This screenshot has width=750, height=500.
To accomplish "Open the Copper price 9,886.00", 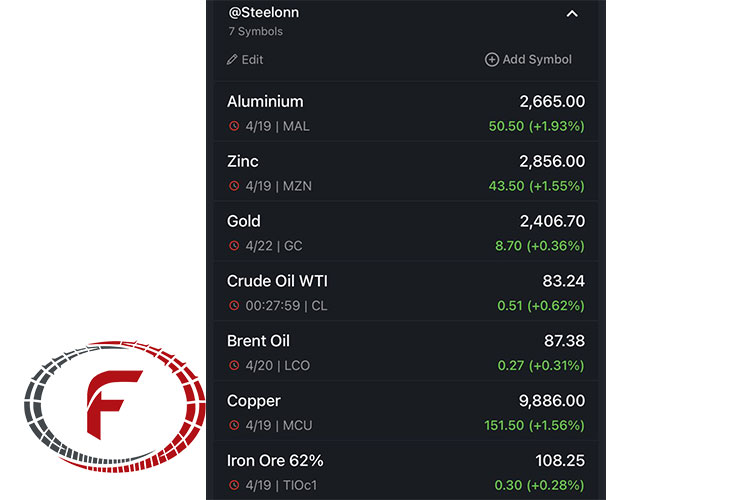I will pos(552,401).
